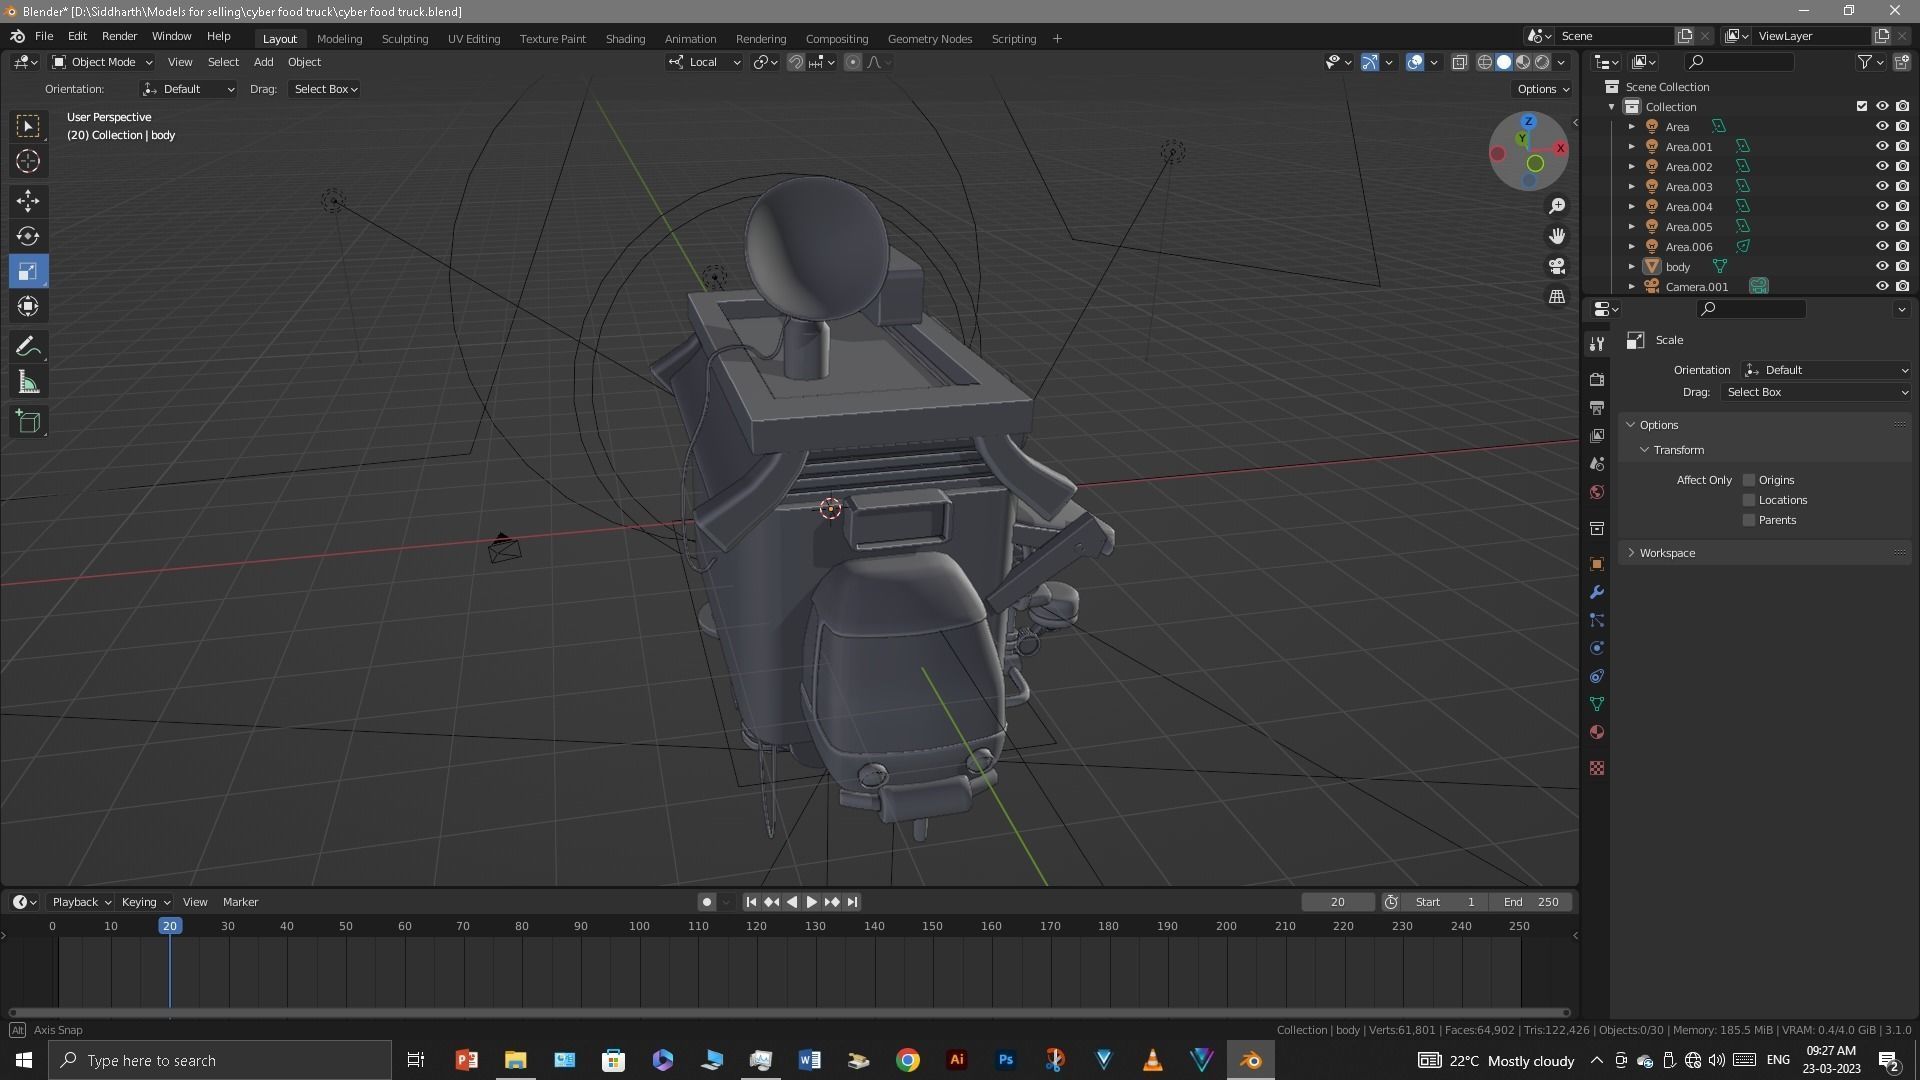Viewport: 1920px width, 1080px height.
Task: Open the Material properties tab
Action: pos(1597,732)
